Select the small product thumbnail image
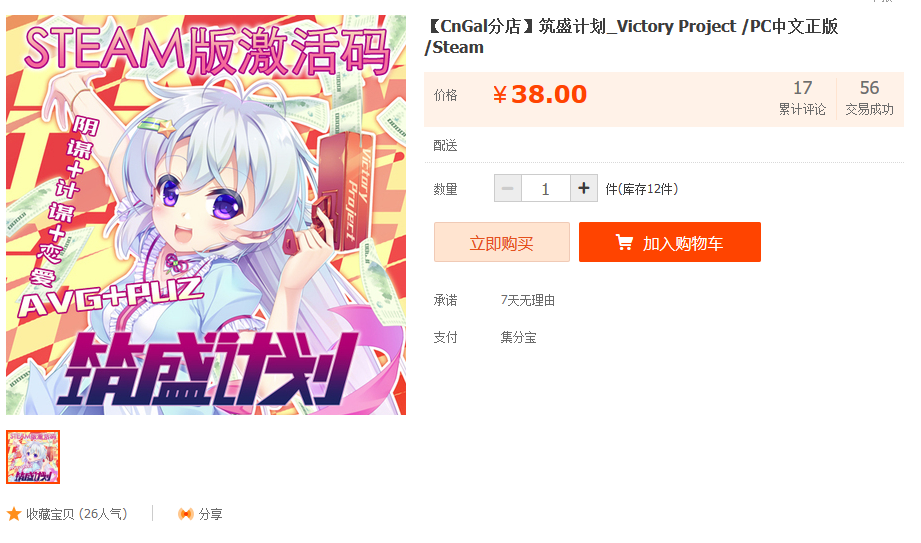 coord(33,457)
